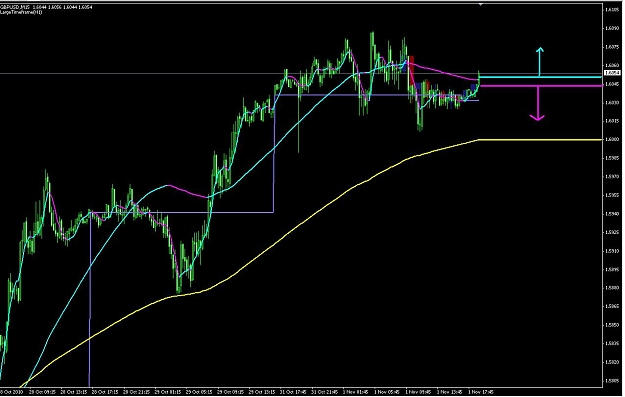Click the 1.6045 price axis label
Image resolution: width=625 pixels, height=397 pixels.
coord(612,84)
